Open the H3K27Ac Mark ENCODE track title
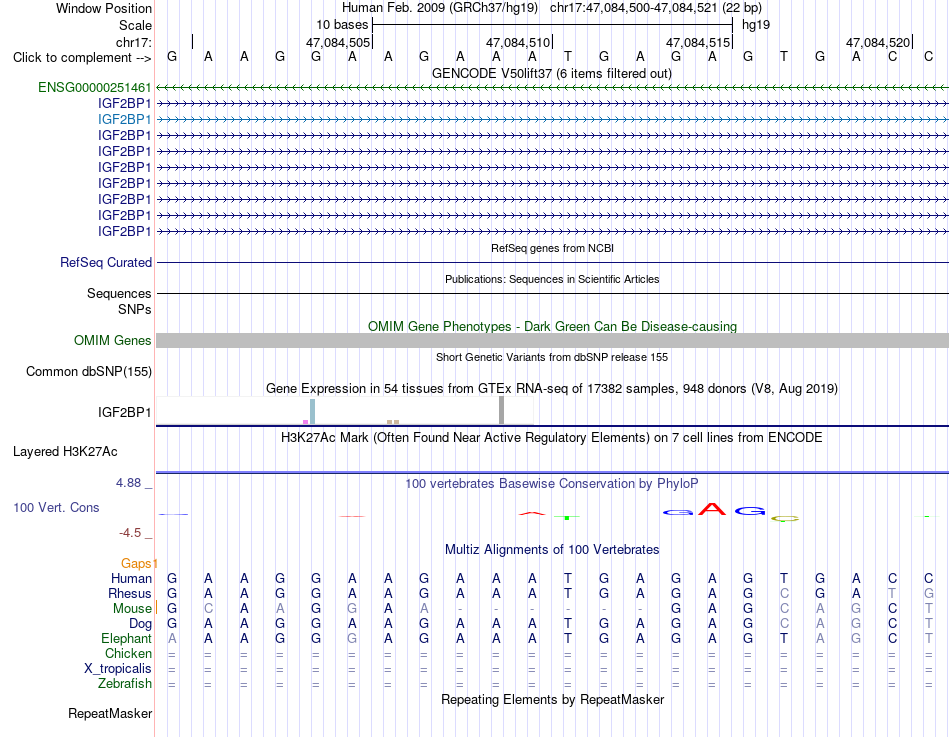 (x=551, y=438)
